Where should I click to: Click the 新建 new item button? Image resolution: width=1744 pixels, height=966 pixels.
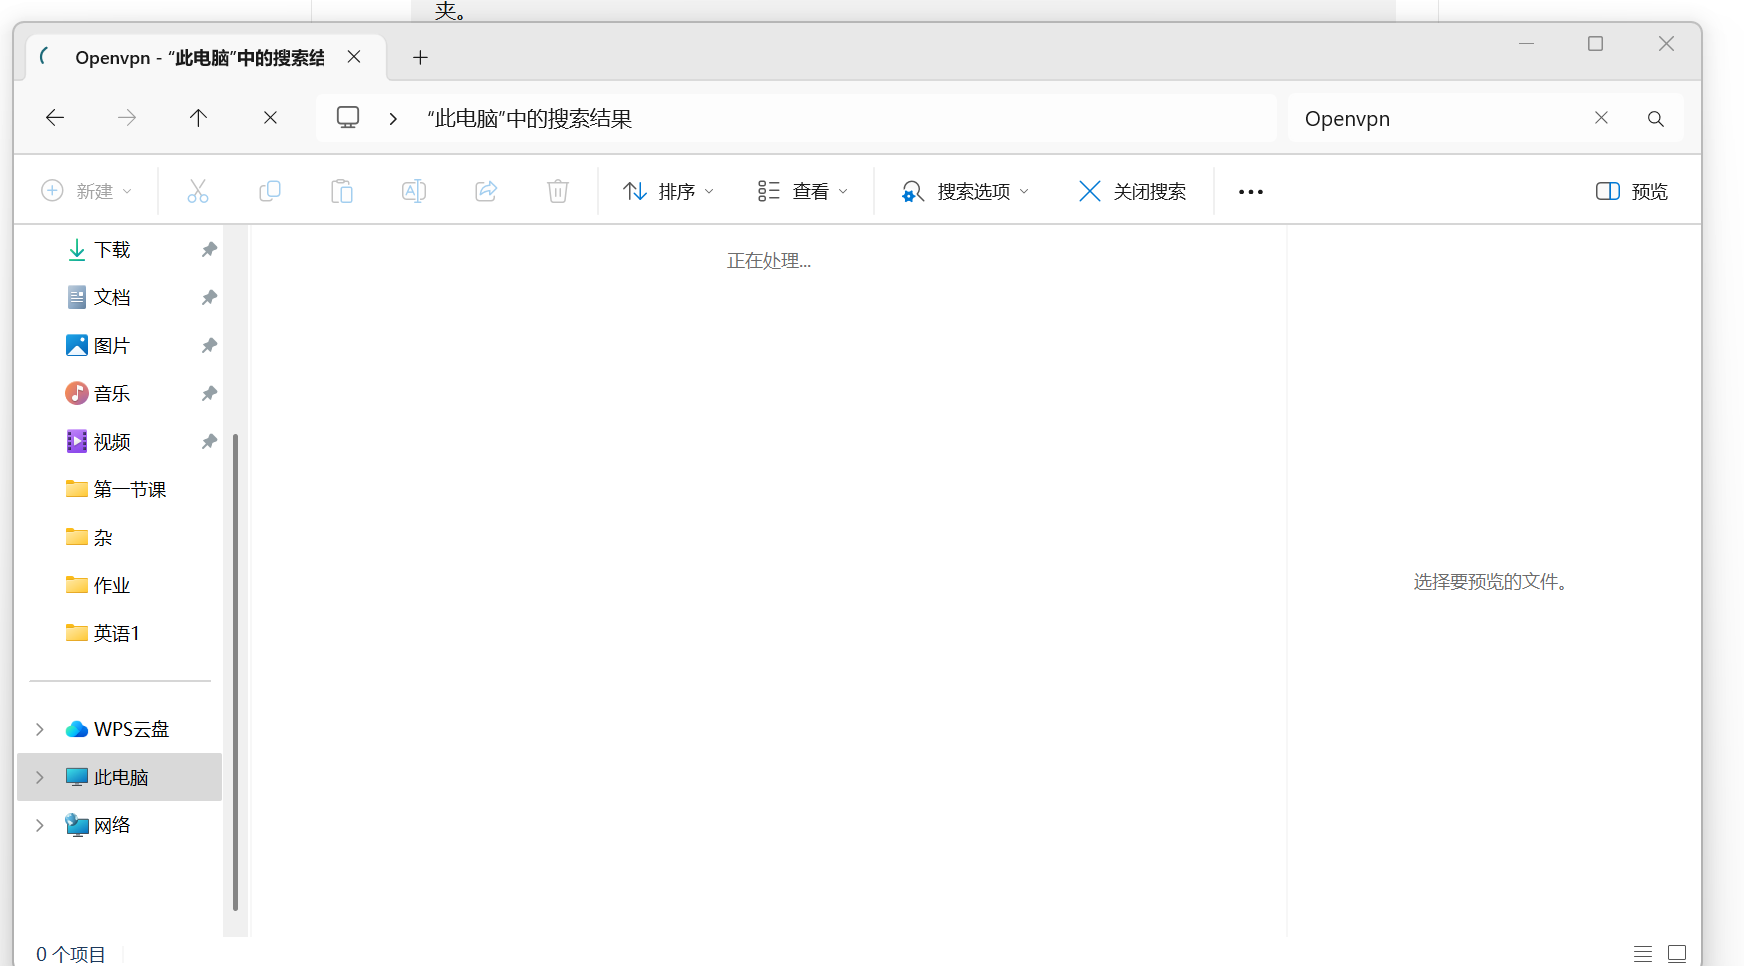tap(88, 190)
